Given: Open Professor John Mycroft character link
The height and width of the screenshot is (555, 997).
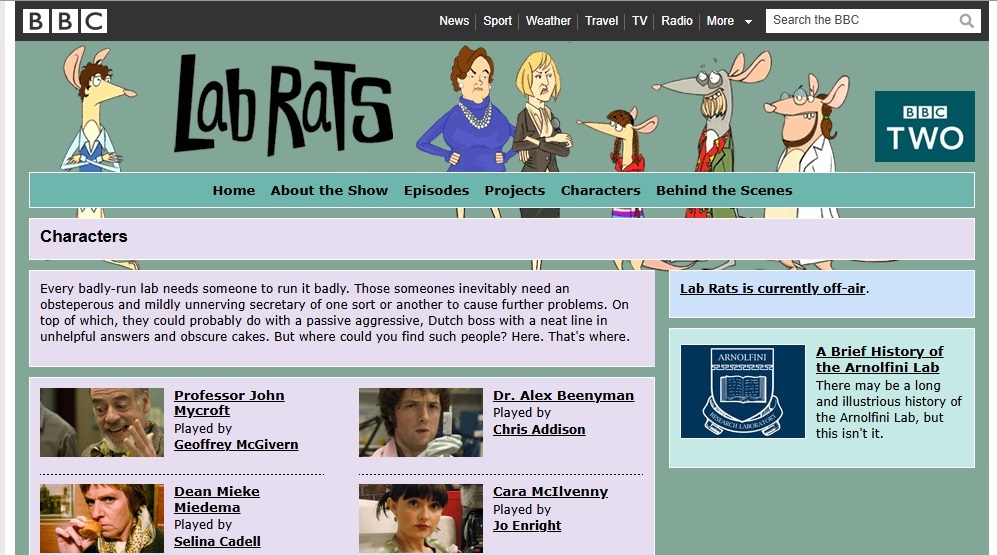Looking at the screenshot, I should click(230, 403).
